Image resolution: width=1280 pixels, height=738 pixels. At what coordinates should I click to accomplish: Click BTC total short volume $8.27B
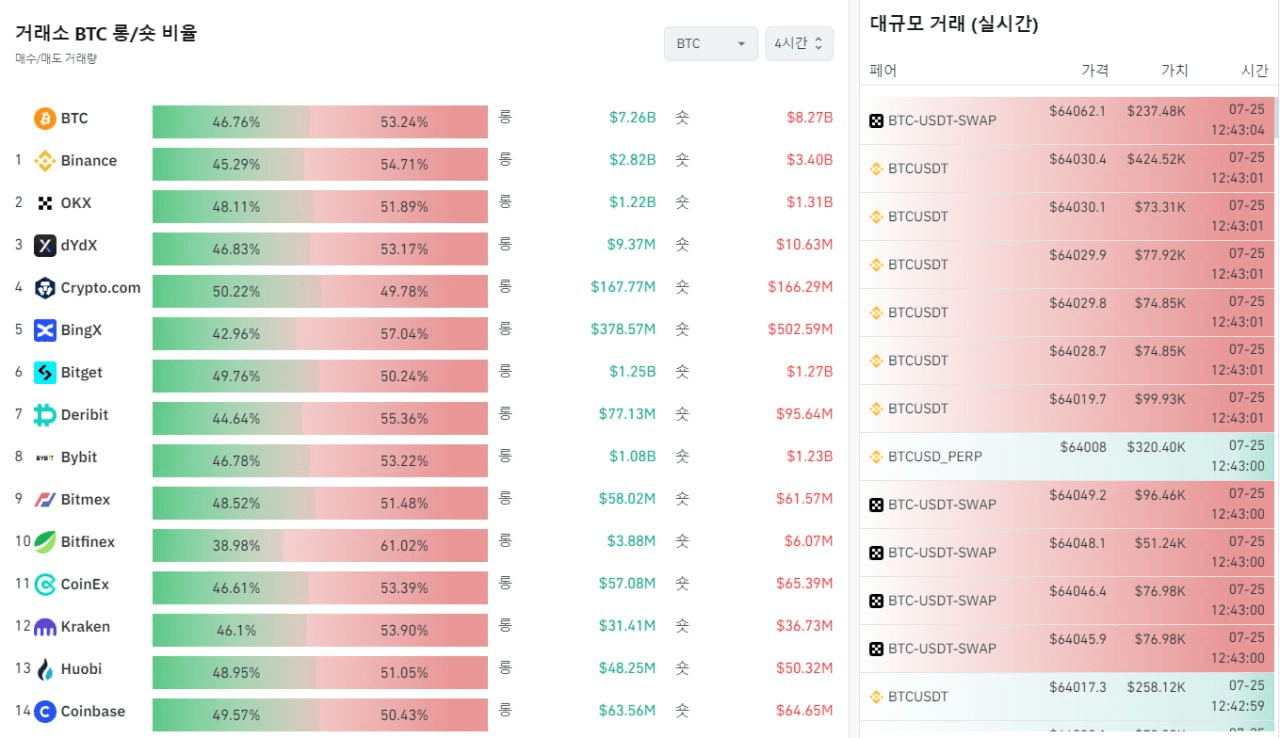[x=810, y=118]
